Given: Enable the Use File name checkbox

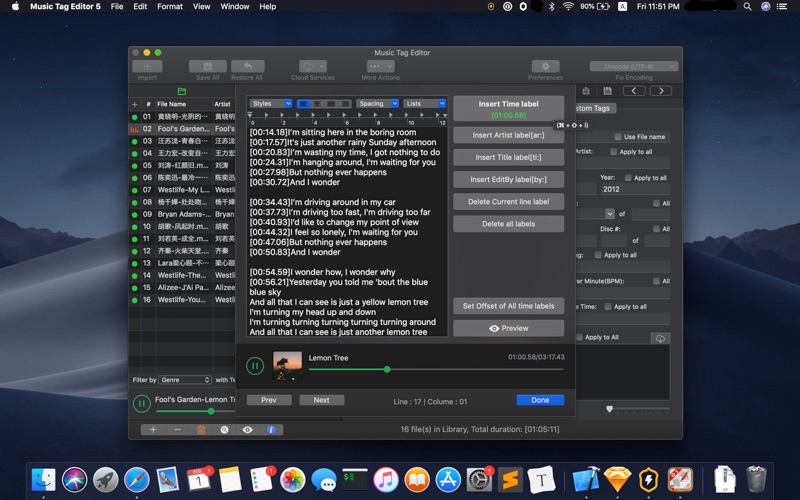Looking at the screenshot, I should pos(618,137).
